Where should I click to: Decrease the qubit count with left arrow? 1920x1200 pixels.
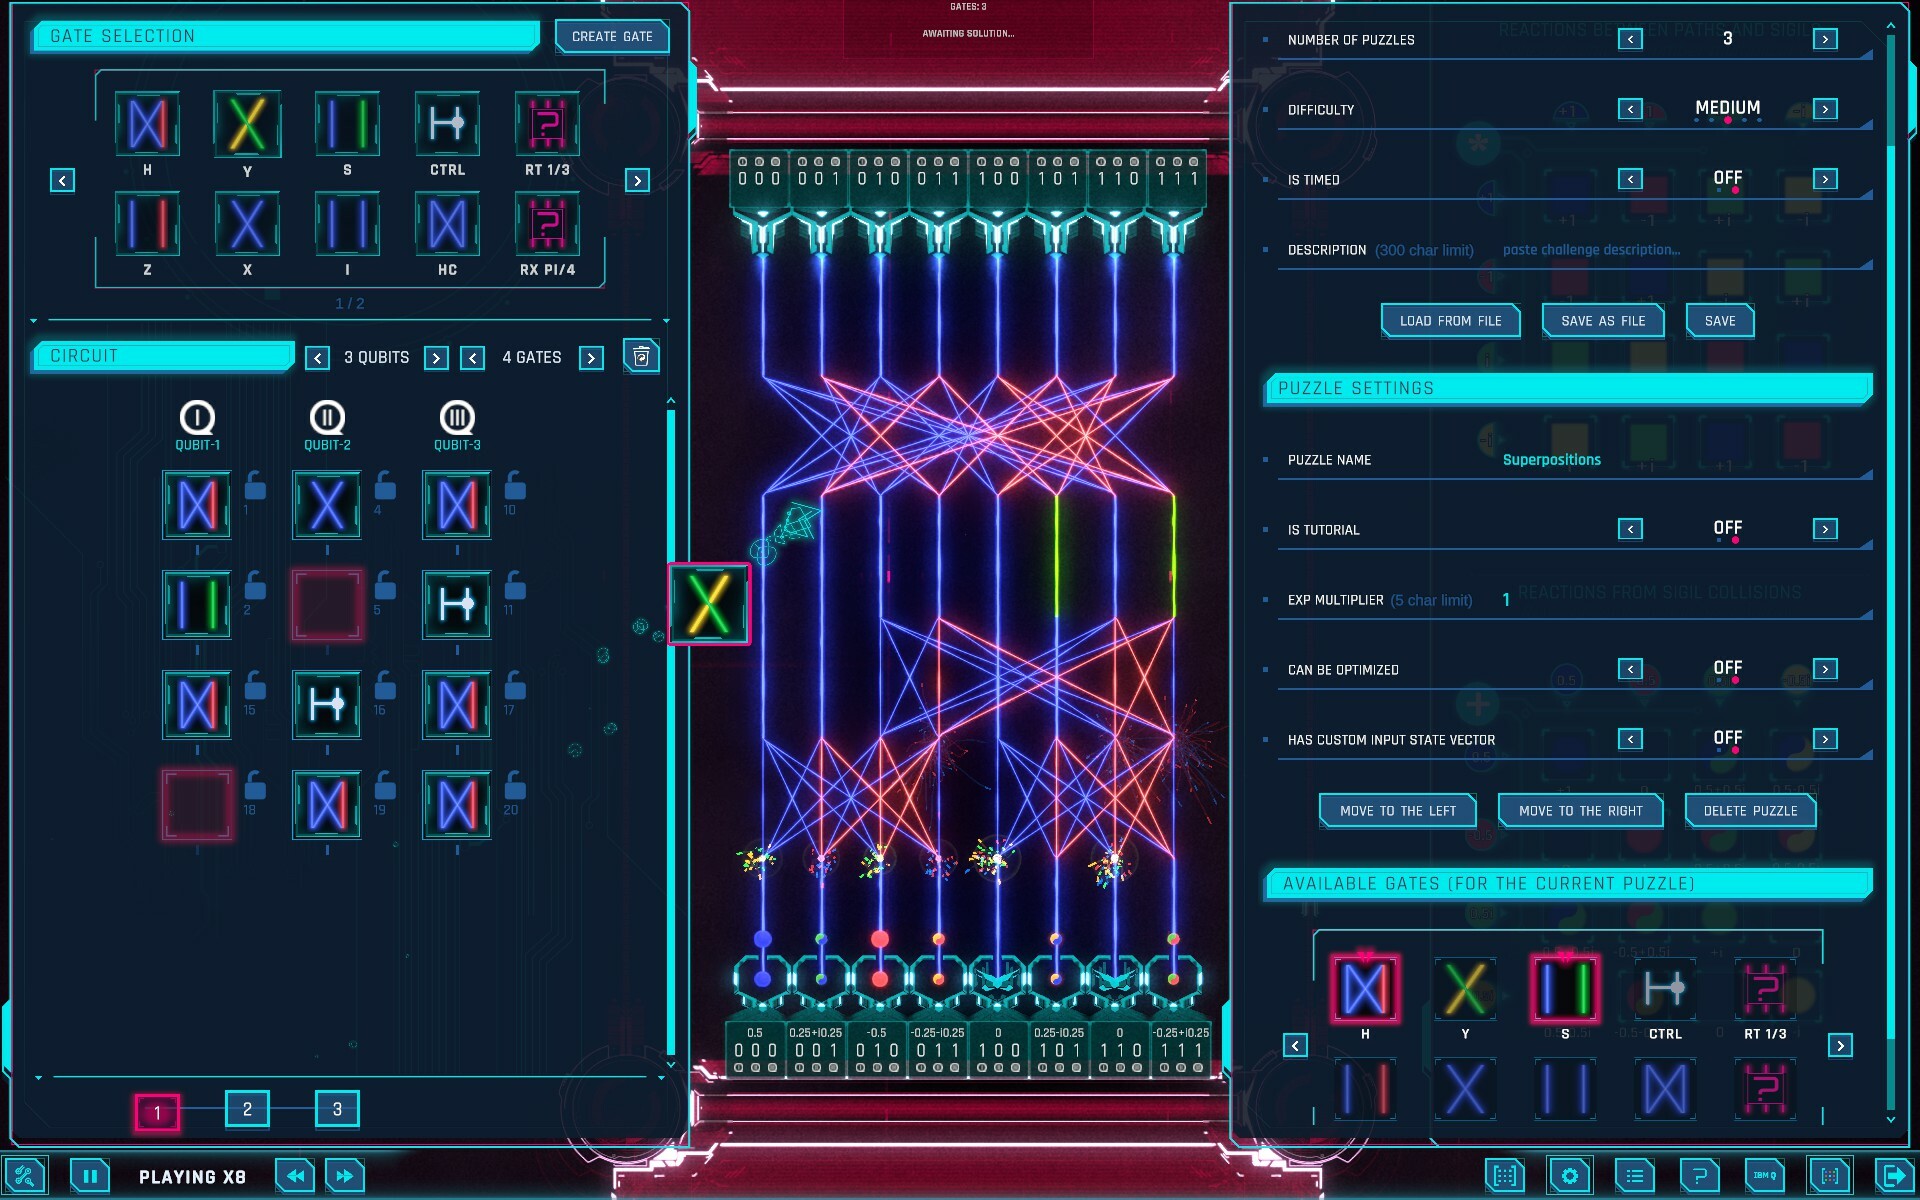click(x=318, y=357)
